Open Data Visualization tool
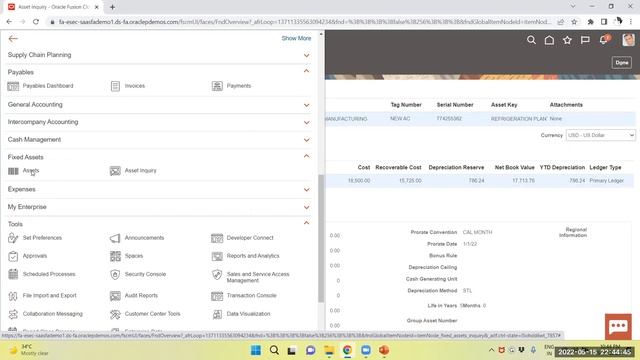Image resolution: width=640 pixels, height=360 pixels. 248,314
